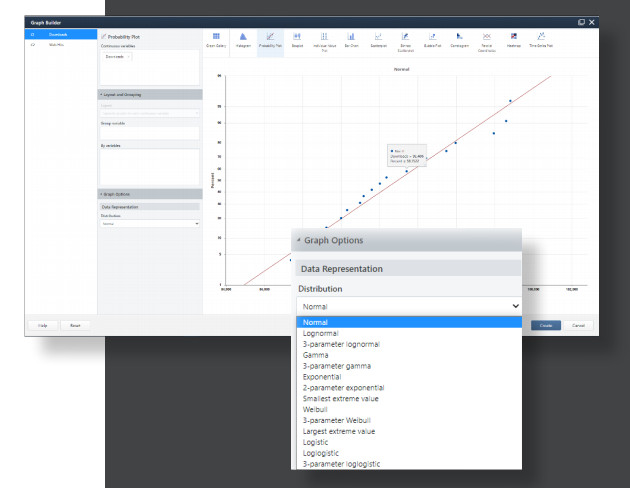Click the Cancel button
Viewport: 630px width, 488px height.
(578, 325)
